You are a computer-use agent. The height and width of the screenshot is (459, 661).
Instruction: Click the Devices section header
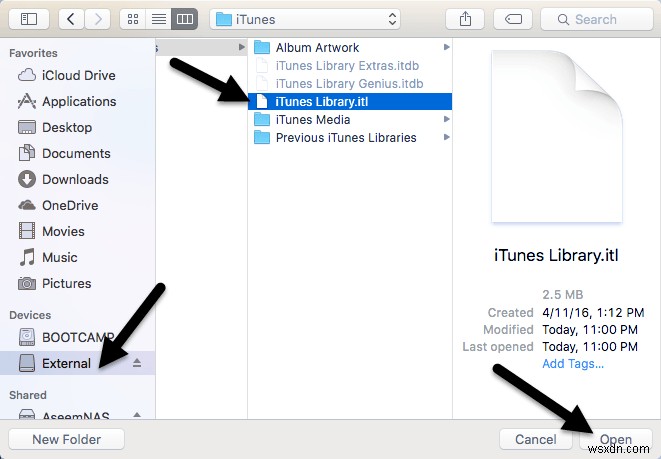coord(30,315)
